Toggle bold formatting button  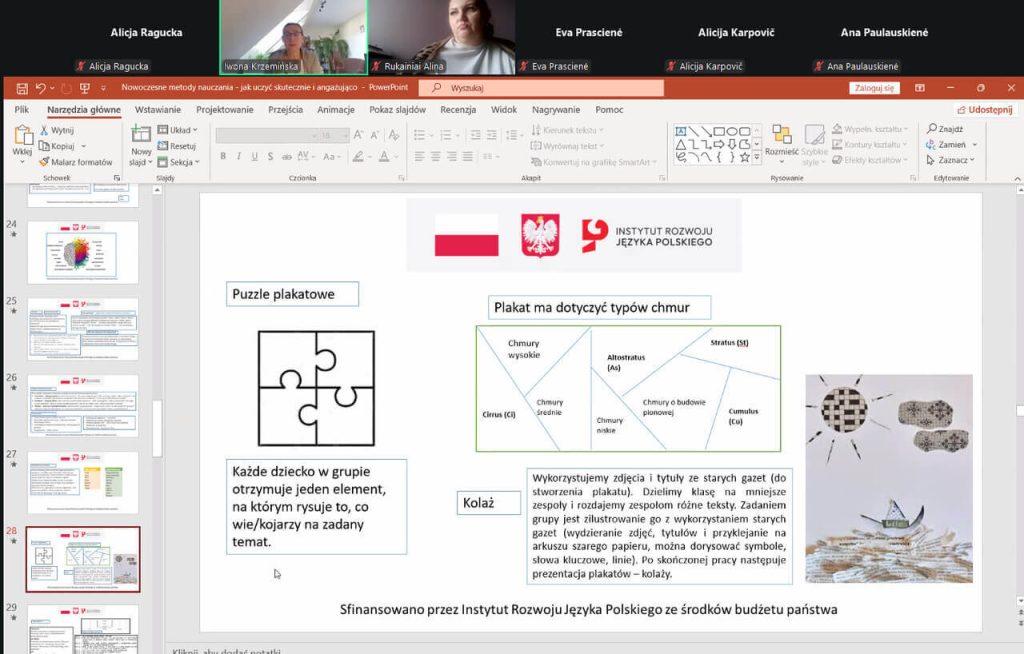coord(223,156)
